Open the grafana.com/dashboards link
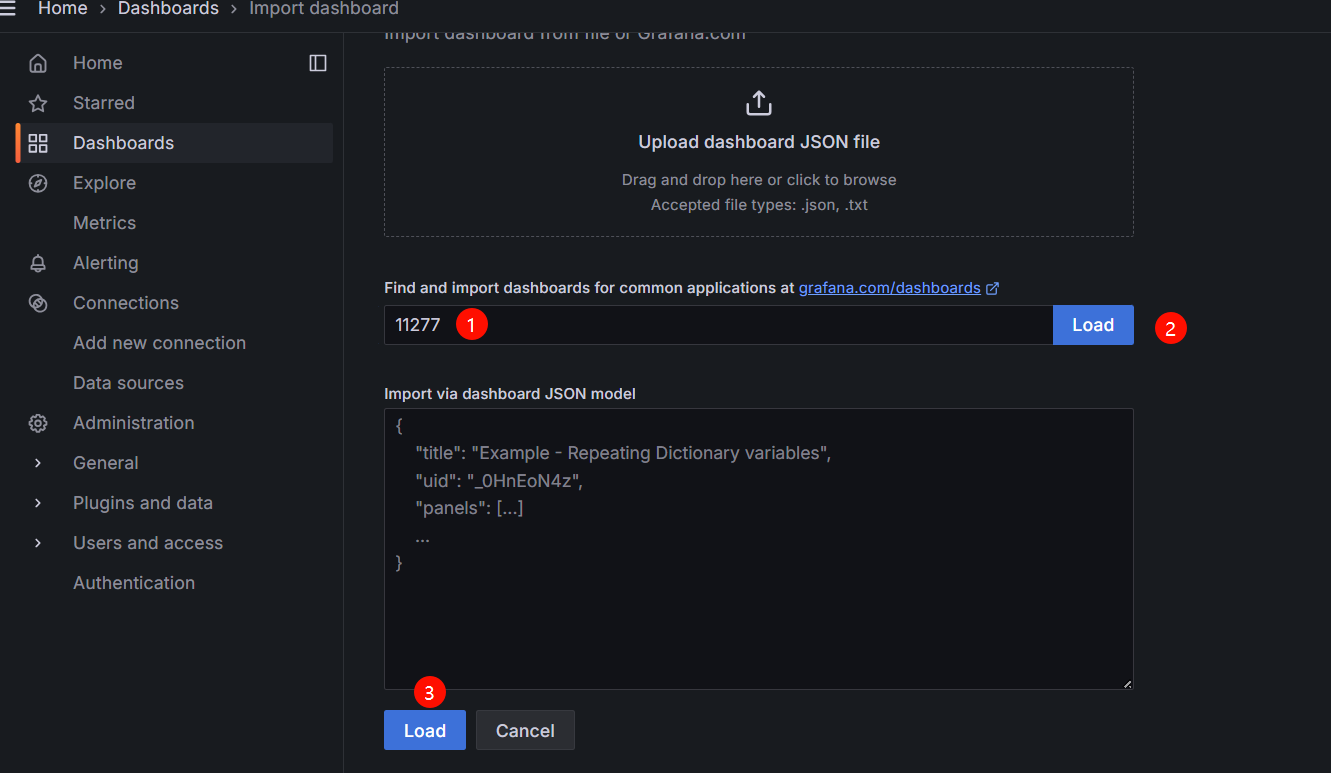Image resolution: width=1331 pixels, height=773 pixels. (889, 288)
